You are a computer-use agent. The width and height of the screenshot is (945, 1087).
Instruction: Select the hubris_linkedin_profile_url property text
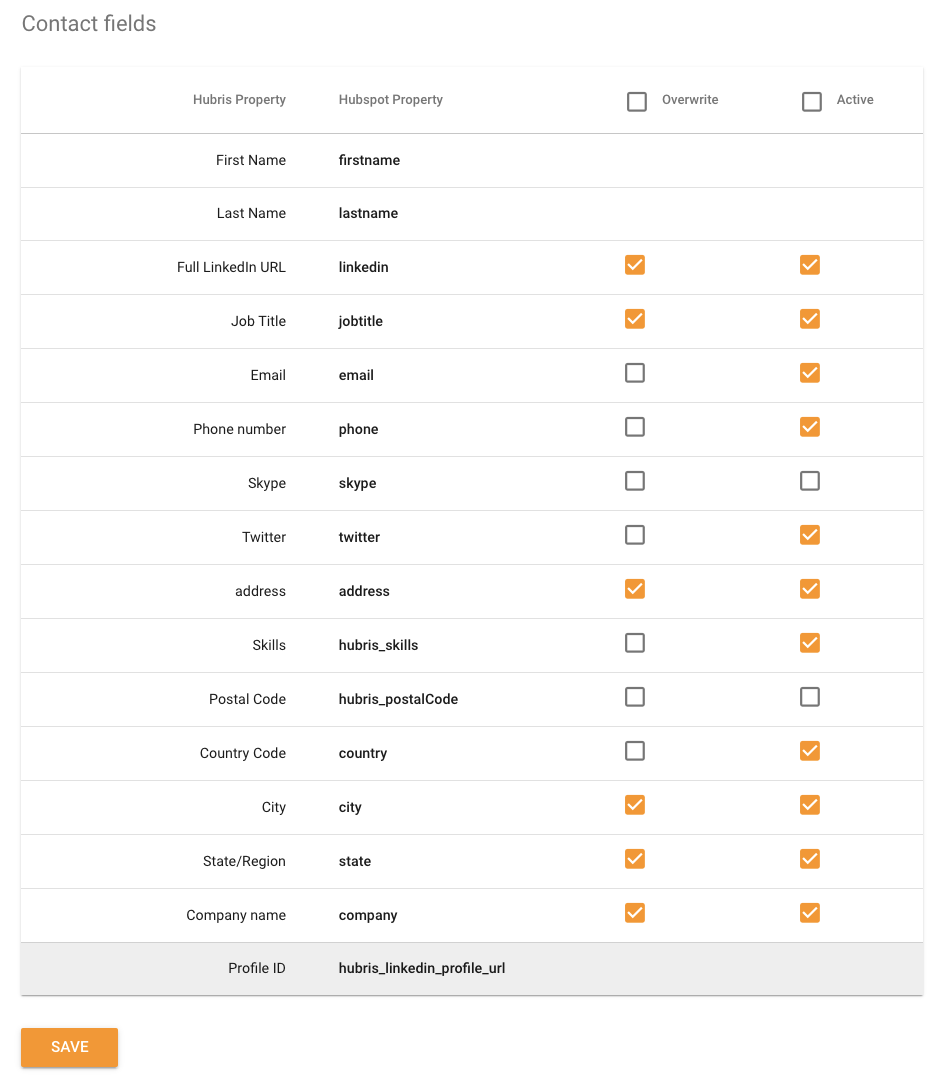pos(421,968)
